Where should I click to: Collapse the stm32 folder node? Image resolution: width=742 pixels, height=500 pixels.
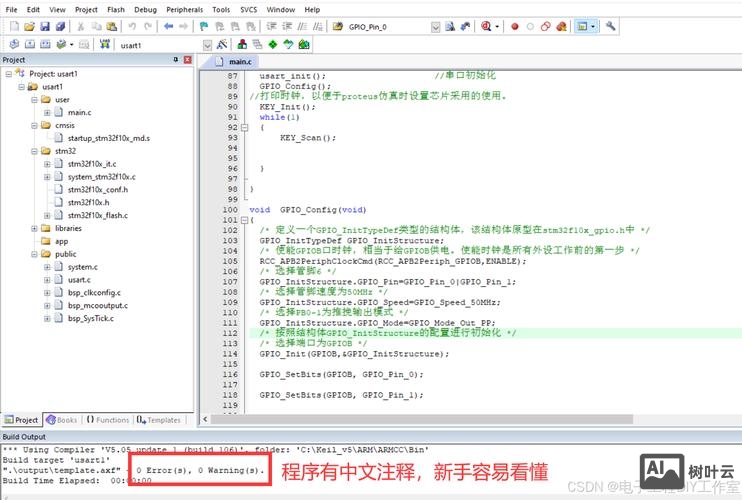(x=35, y=151)
